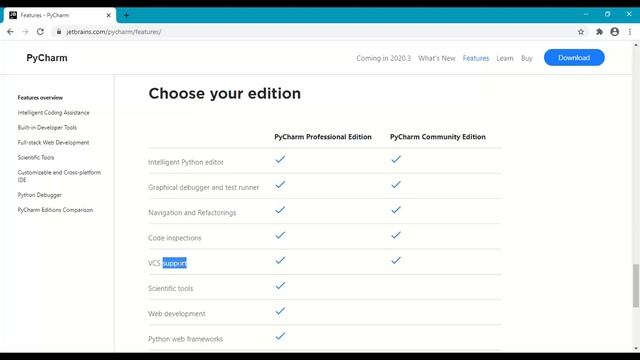Click Professional checkmark for Navigation and Refactorings
This screenshot has height=360, width=640.
[x=280, y=210]
